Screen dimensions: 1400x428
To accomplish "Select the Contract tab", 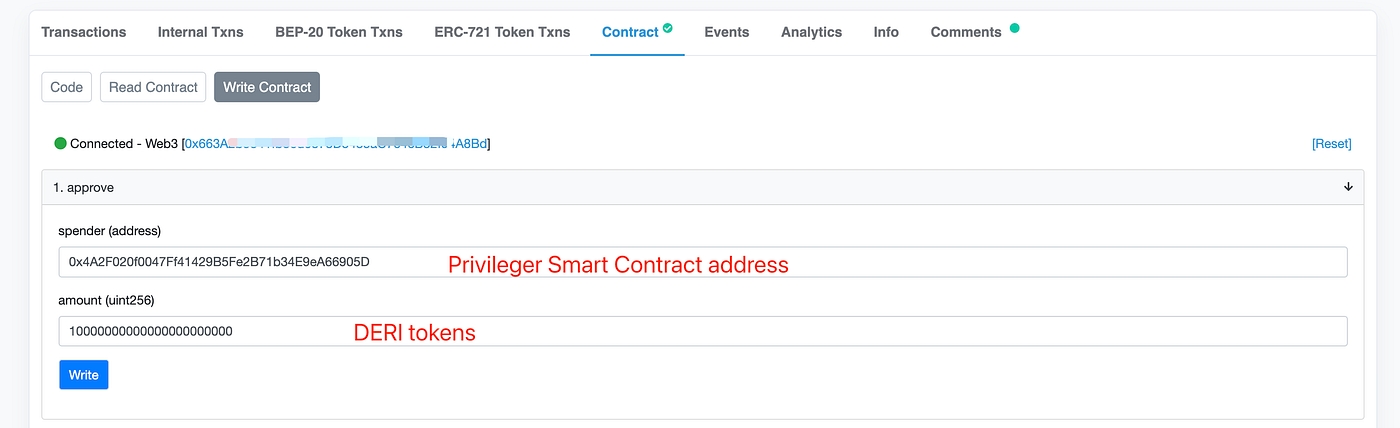I will coord(630,32).
